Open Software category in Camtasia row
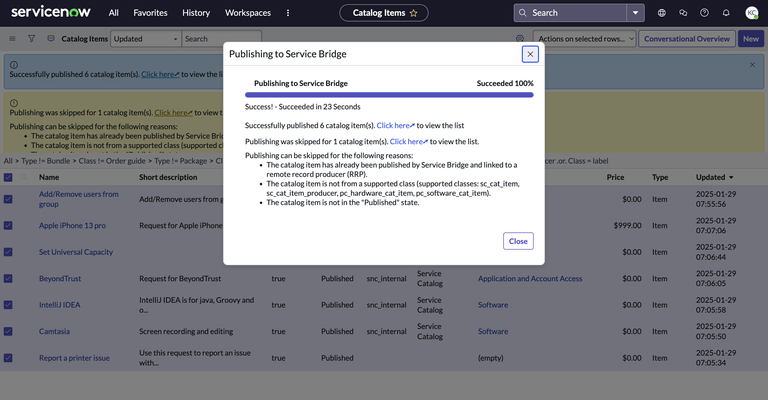768x400 pixels. point(493,331)
